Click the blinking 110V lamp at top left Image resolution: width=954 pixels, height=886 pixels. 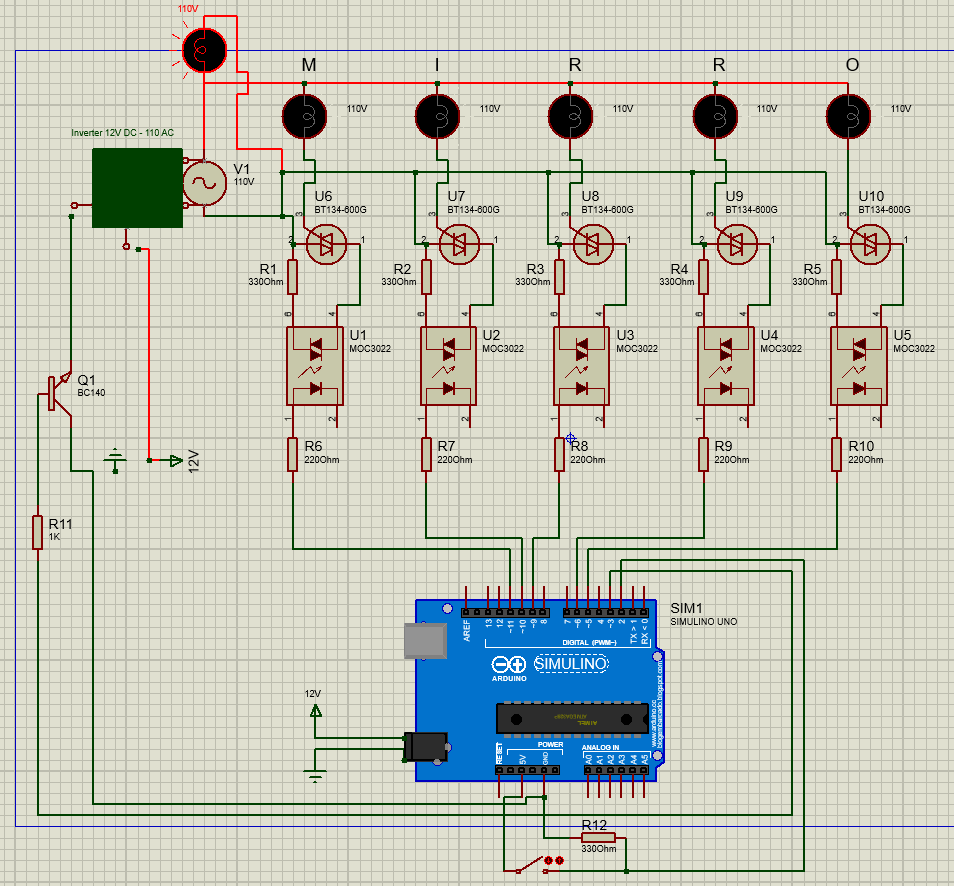(x=204, y=47)
